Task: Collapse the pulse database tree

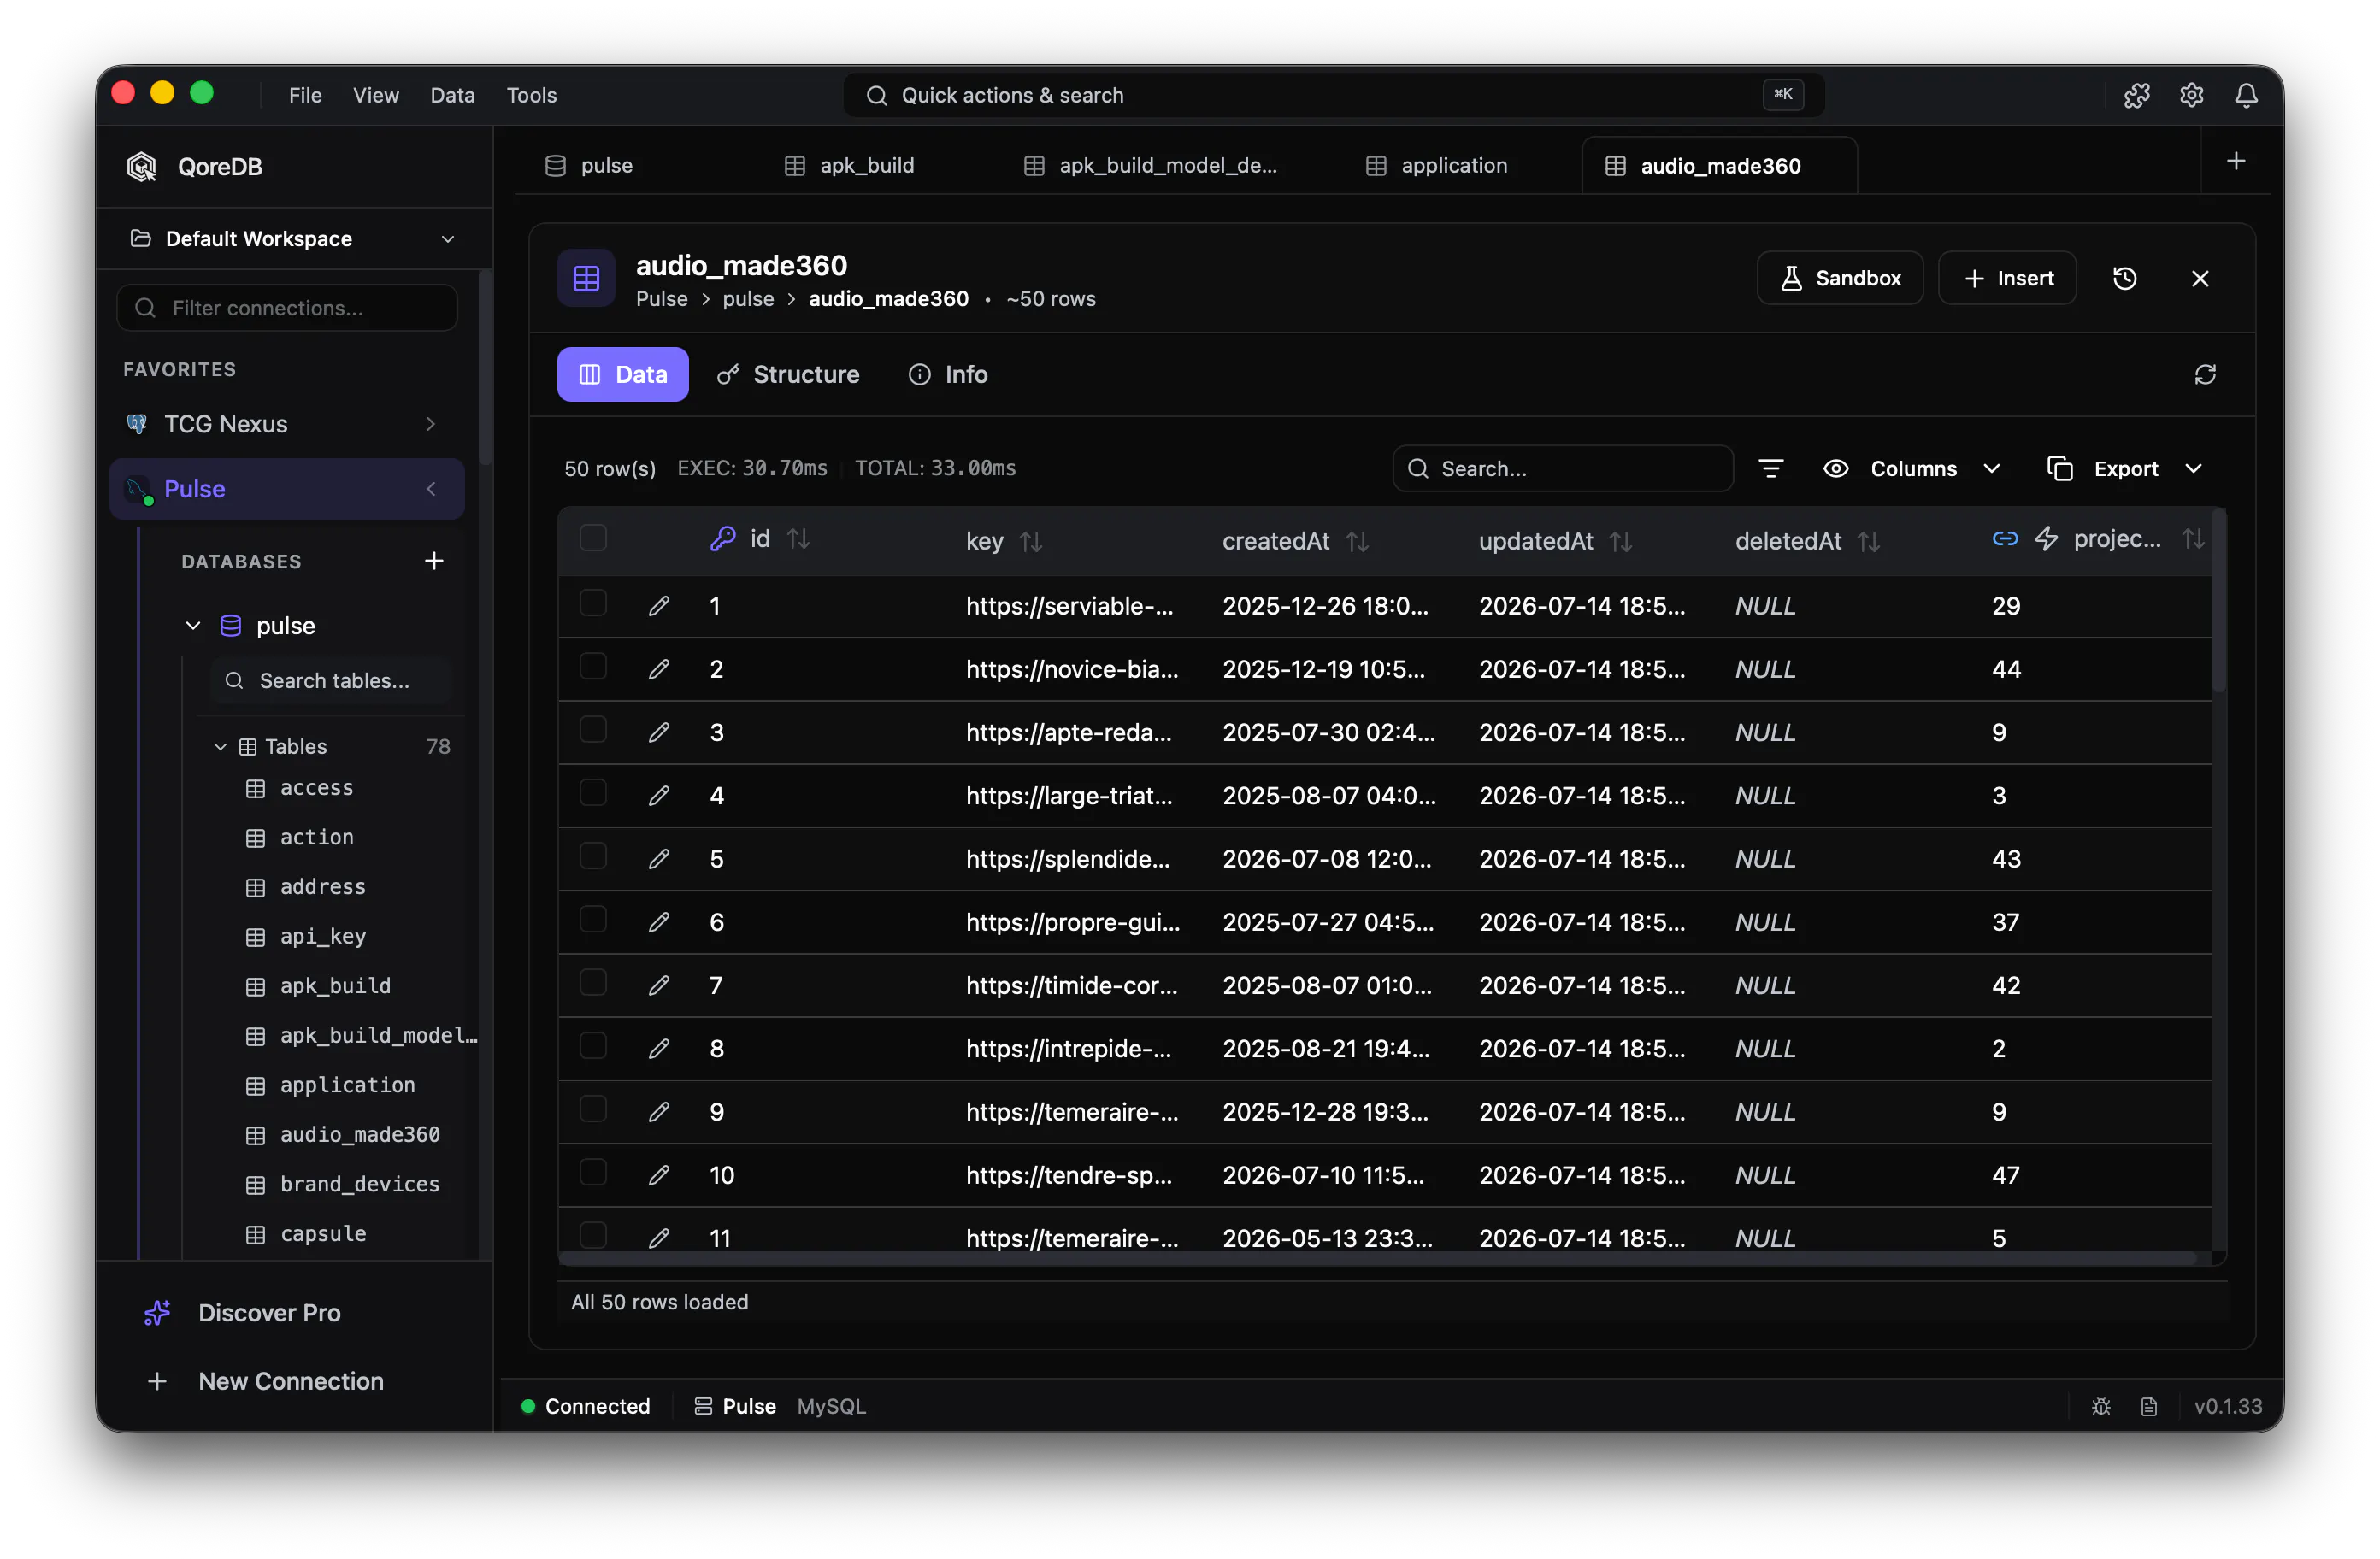Action: pyautogui.click(x=193, y=626)
